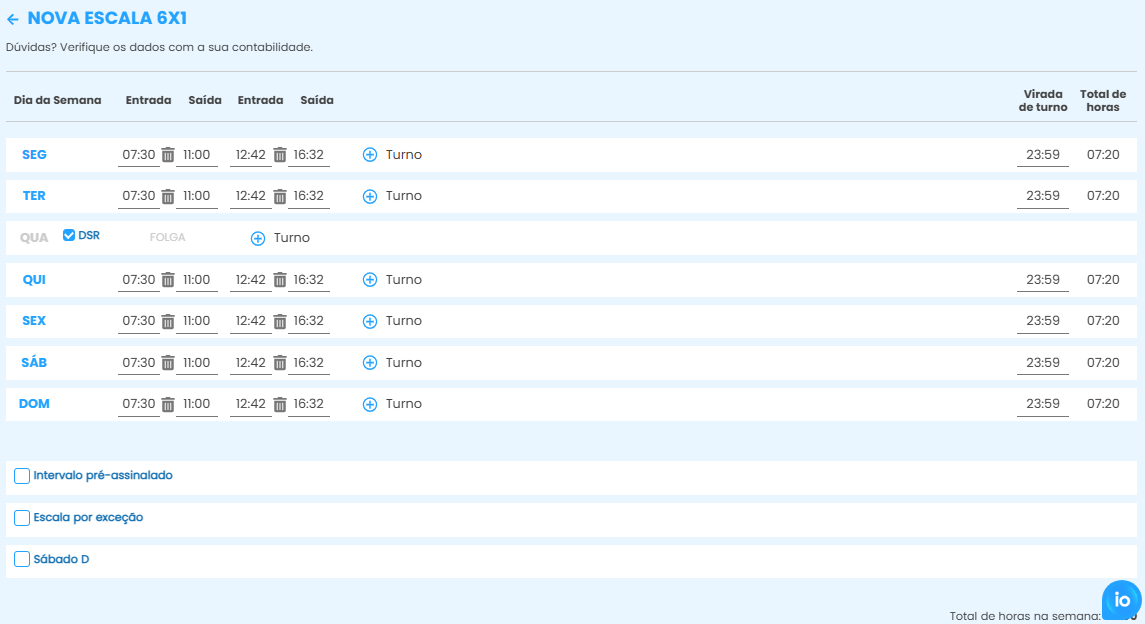The image size is (1145, 624).
Task: Edit SEG first entrada time 07:30
Action: 139,155
